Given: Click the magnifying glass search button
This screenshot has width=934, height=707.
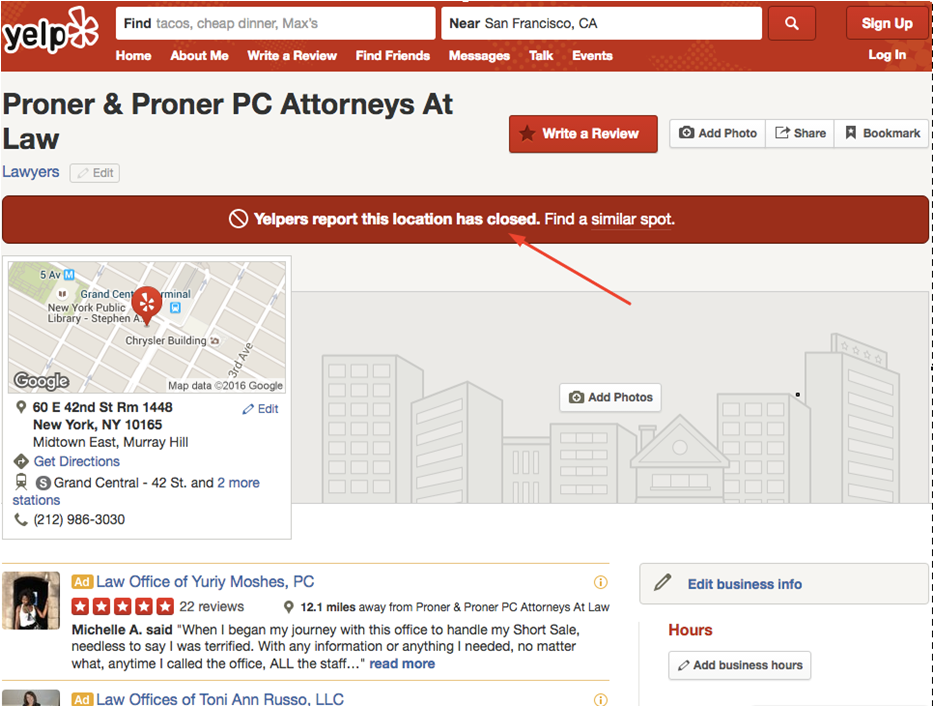Looking at the screenshot, I should coord(791,23).
